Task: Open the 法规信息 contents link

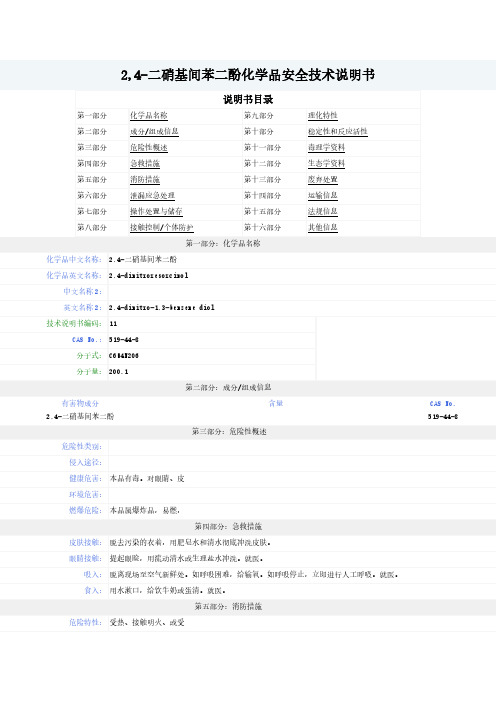Action: pos(323,211)
